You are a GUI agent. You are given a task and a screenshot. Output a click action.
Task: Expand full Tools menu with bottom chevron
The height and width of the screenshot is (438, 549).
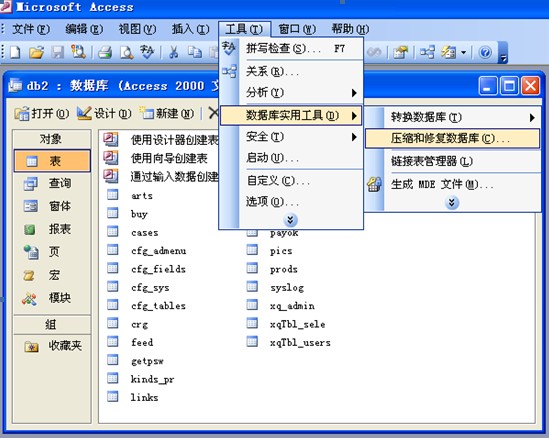[x=291, y=220]
